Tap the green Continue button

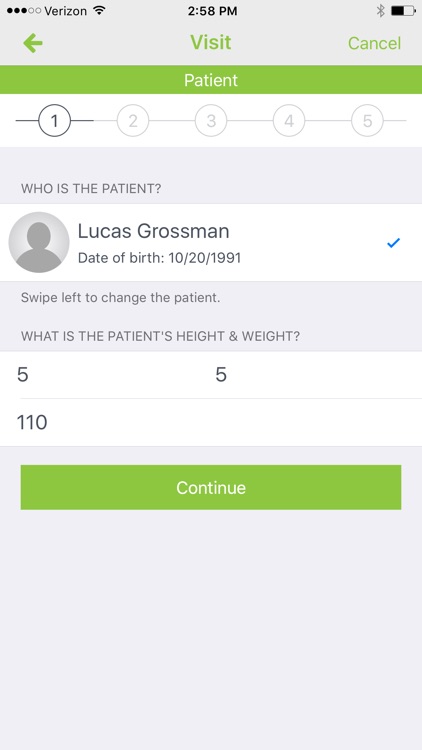click(x=211, y=487)
